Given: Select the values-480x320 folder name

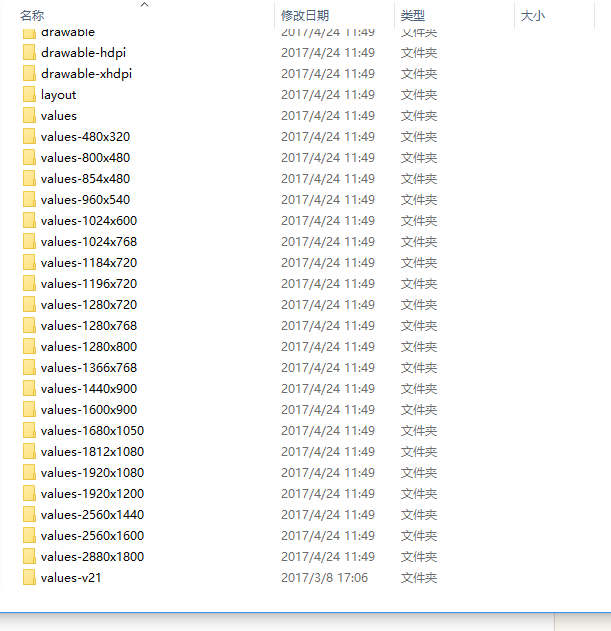Looking at the screenshot, I should 85,136.
